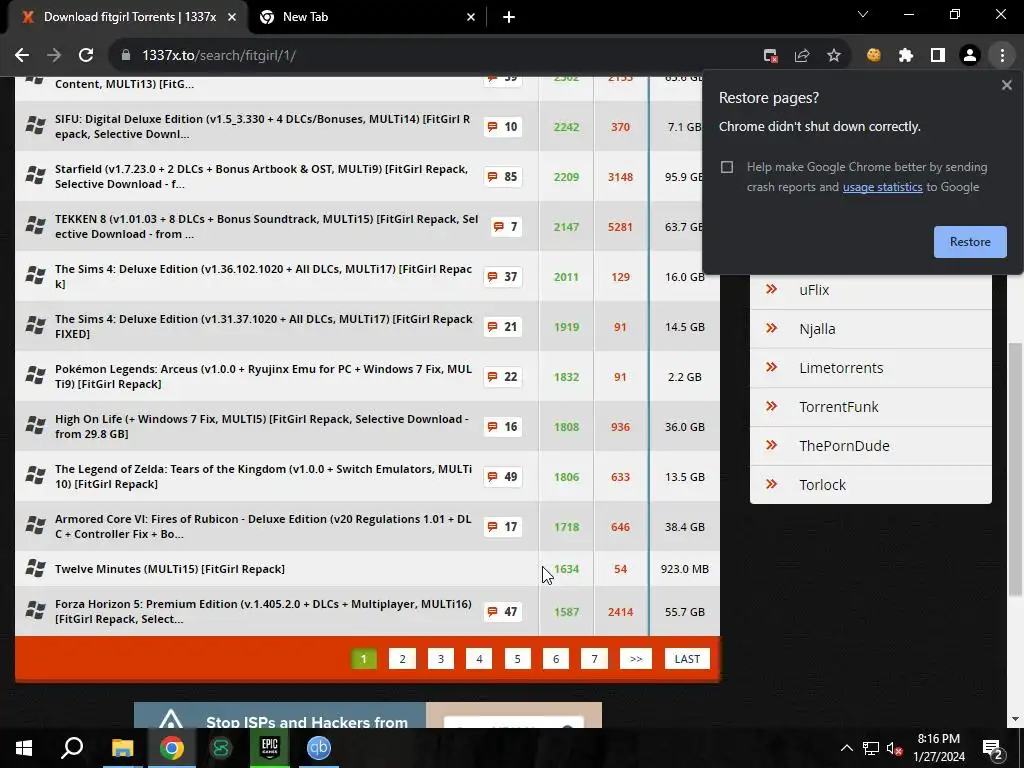Open Epic Games Launcher from taskbar

tap(270, 748)
